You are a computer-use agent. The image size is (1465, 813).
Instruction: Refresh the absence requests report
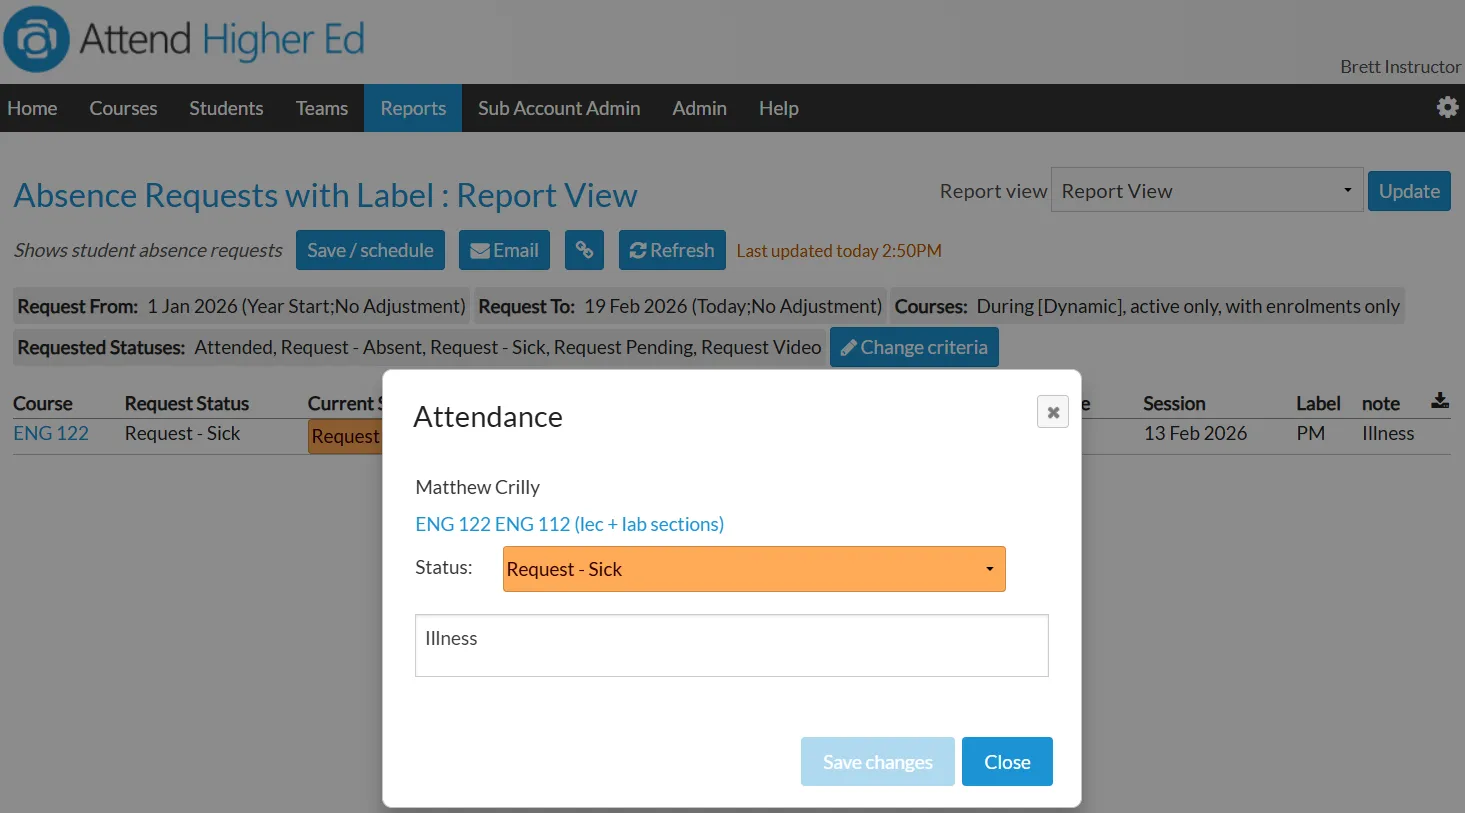(x=672, y=250)
